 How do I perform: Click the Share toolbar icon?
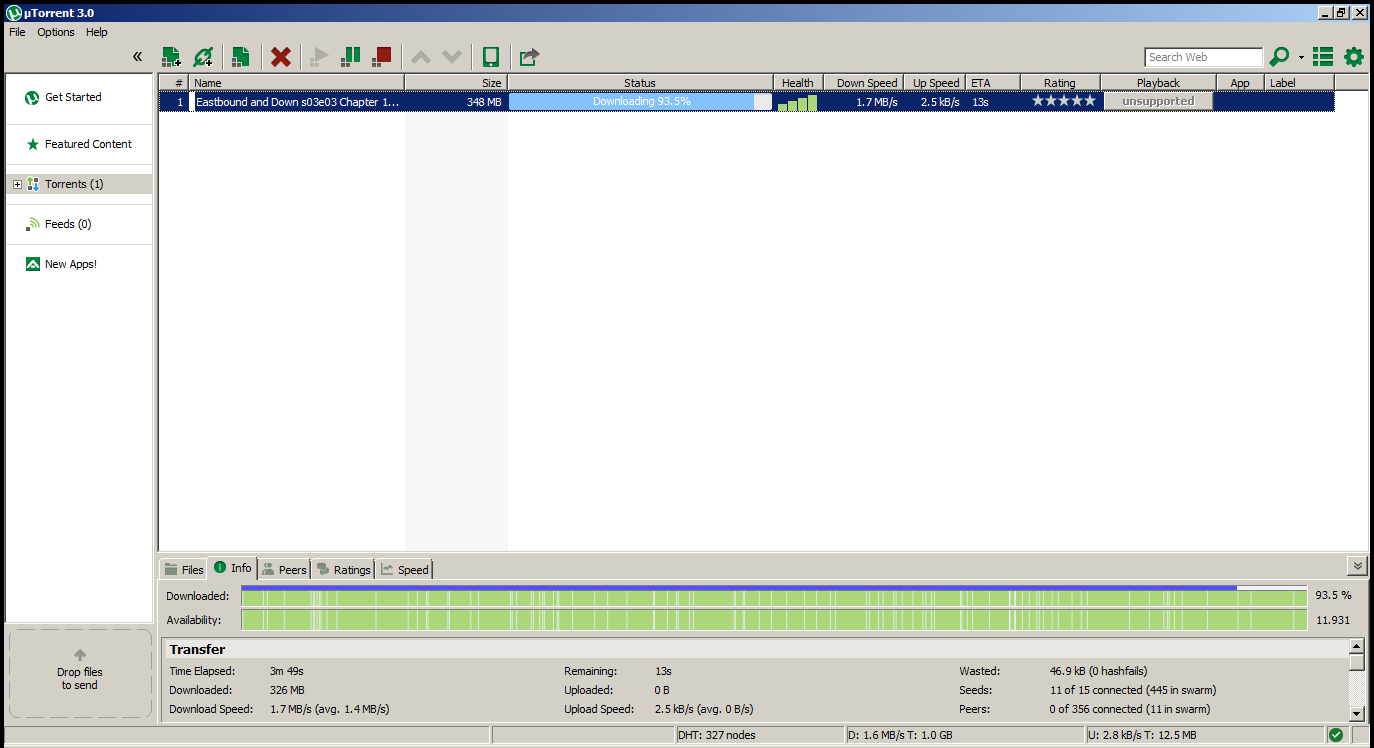pyautogui.click(x=529, y=57)
